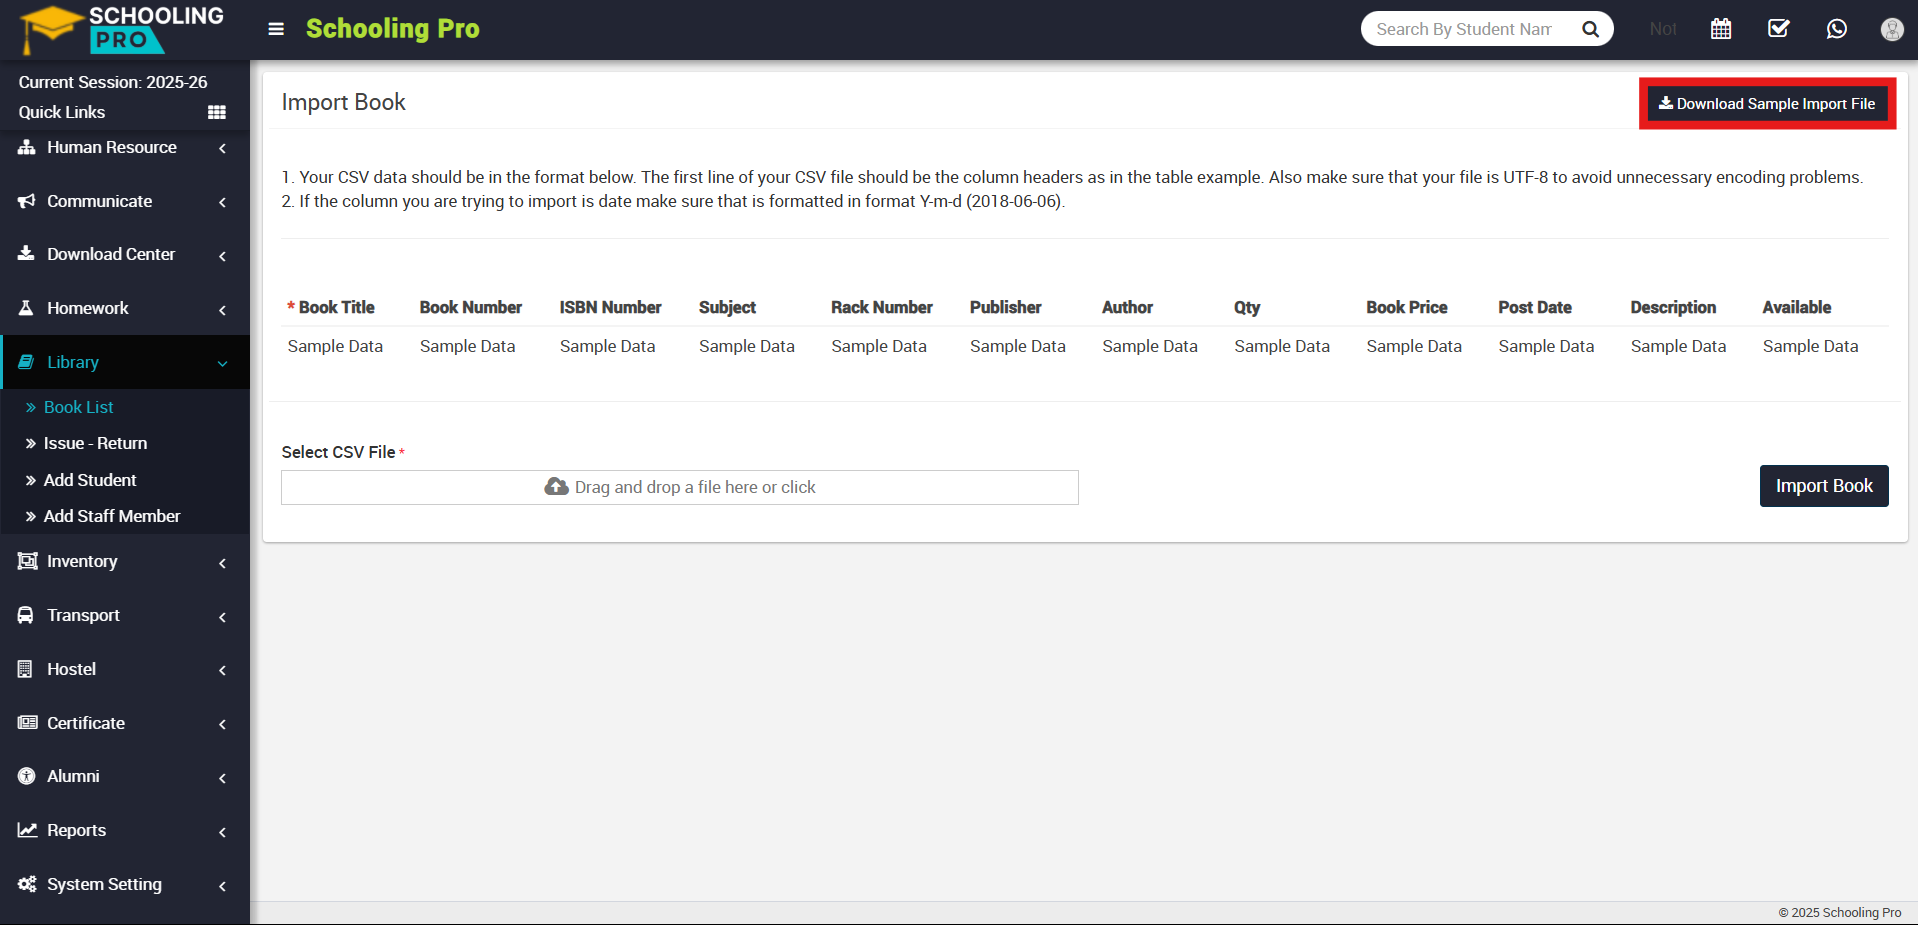Viewport: 1918px width, 925px height.
Task: Click the Book Title column header
Action: [x=336, y=307]
